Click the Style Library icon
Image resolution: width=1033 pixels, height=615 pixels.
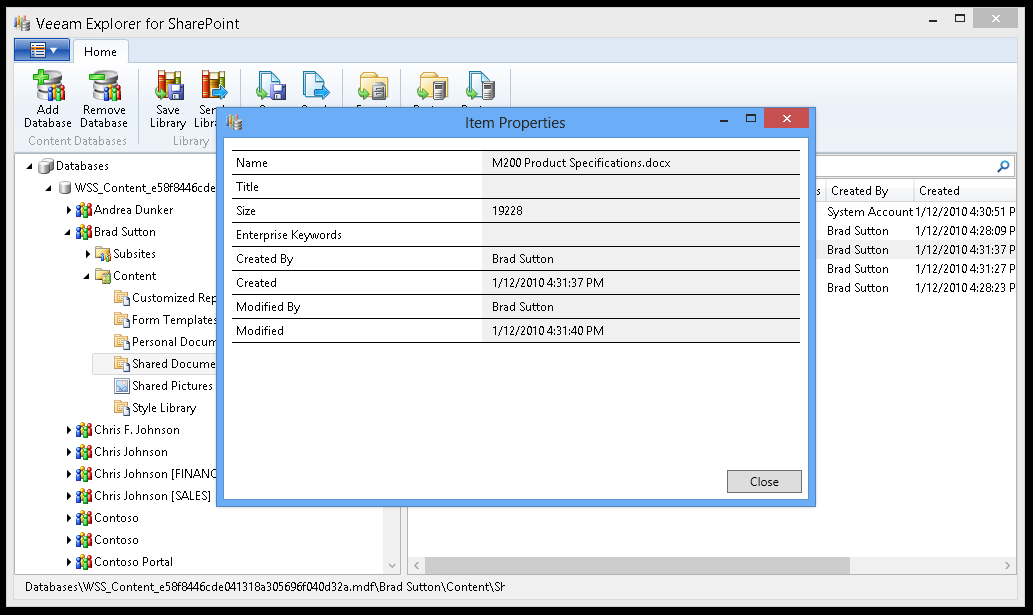click(x=122, y=408)
